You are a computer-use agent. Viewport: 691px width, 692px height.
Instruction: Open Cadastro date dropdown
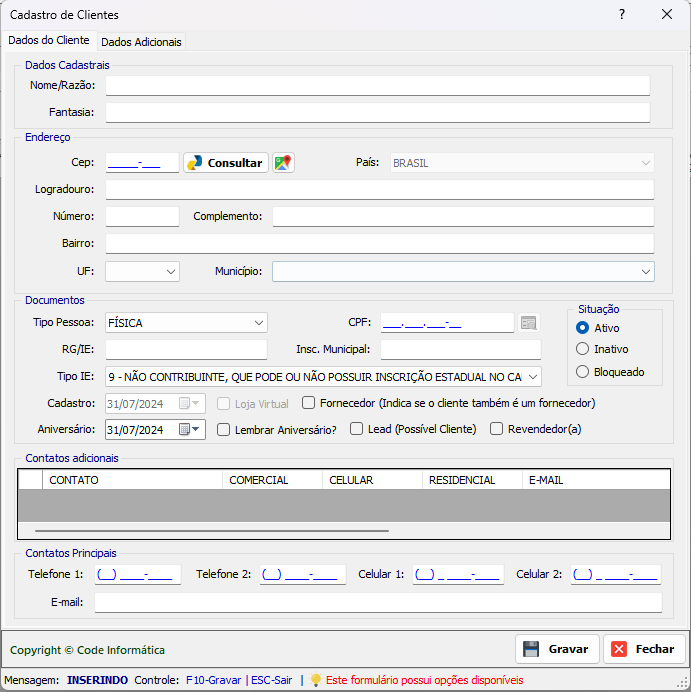[190, 403]
